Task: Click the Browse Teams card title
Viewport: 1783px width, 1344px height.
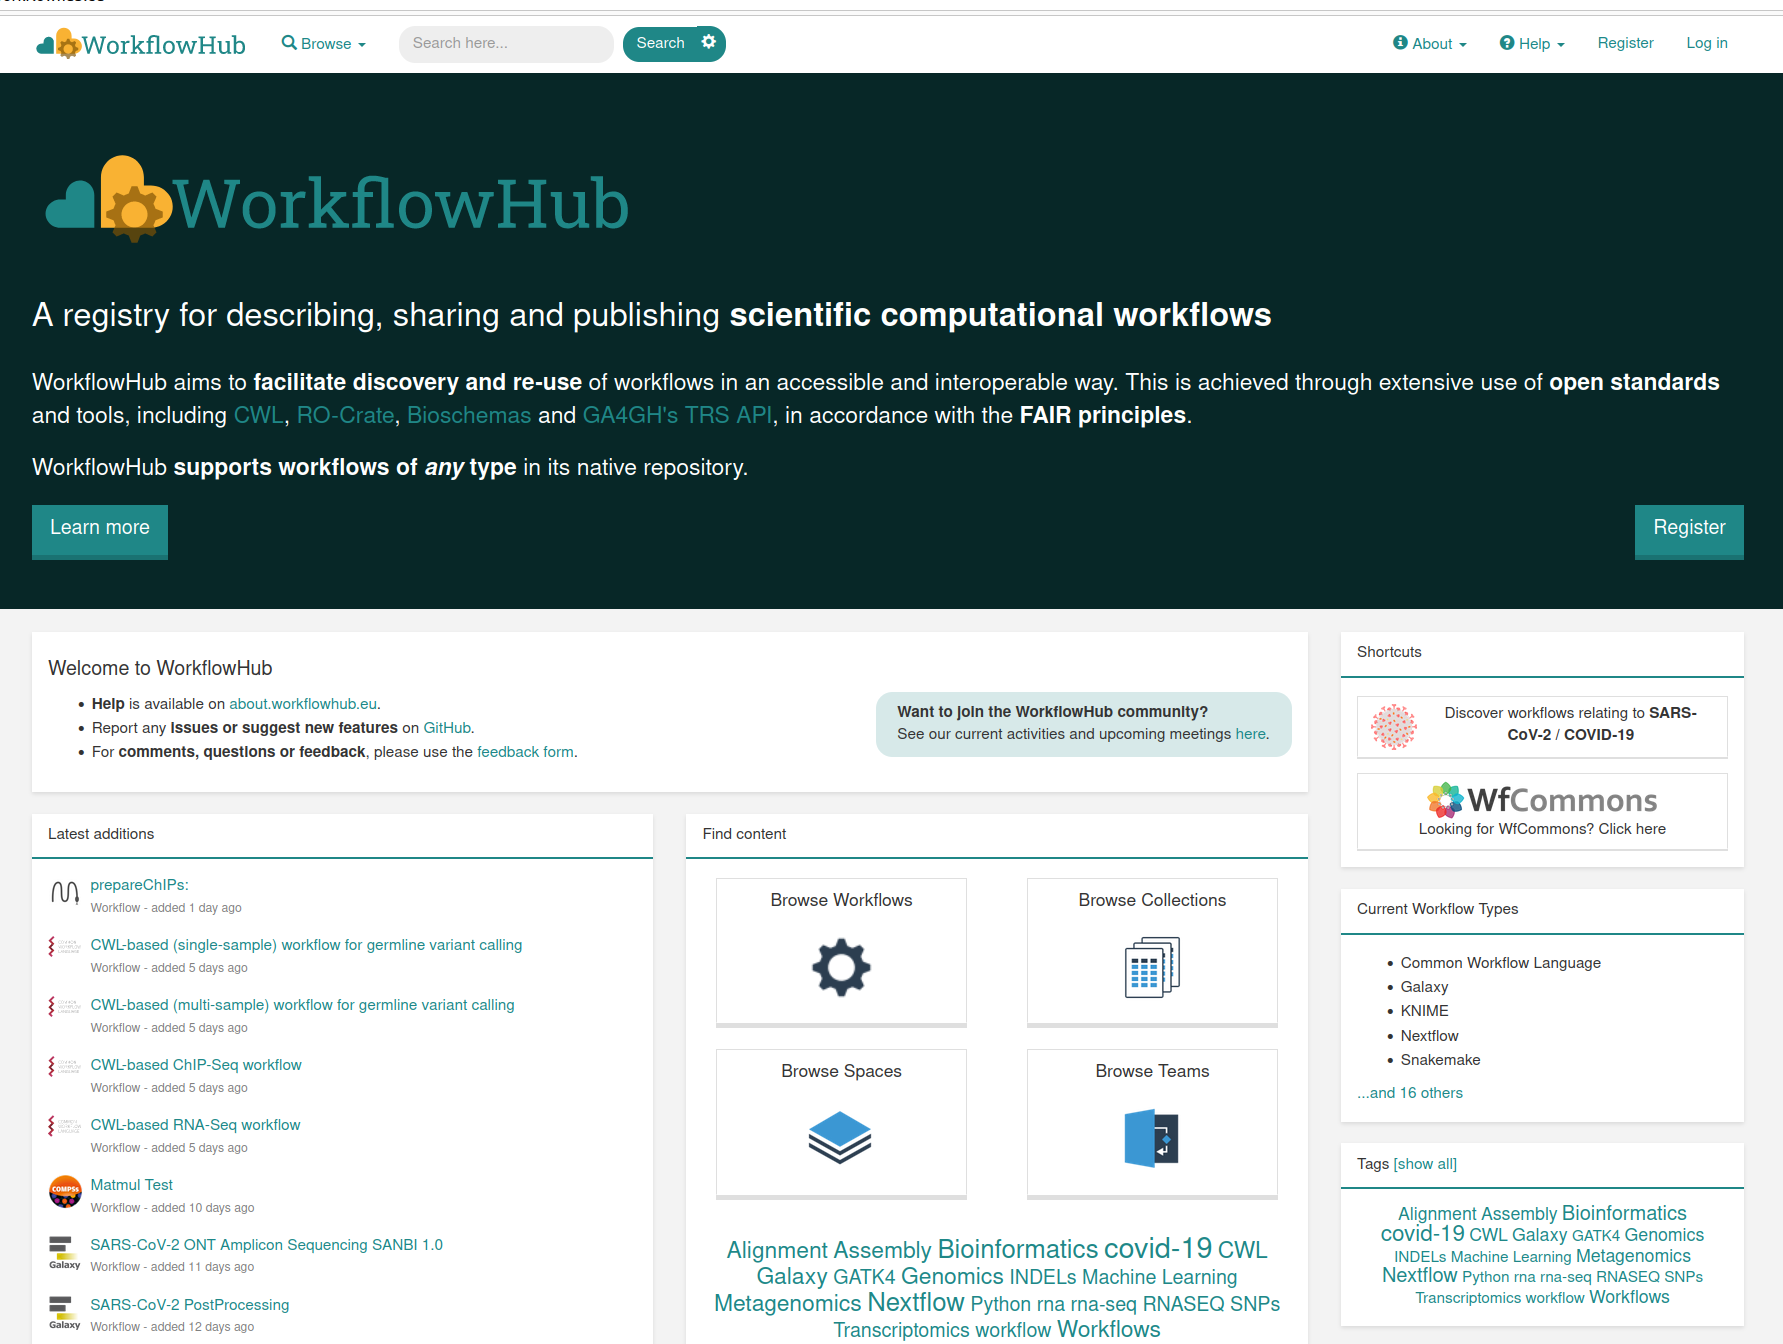Action: coord(1152,1071)
